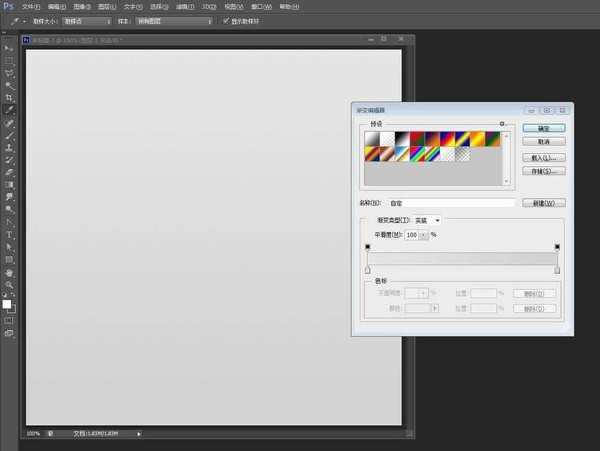Select the Move tool in the toolbar
600x451 pixels.
(10, 48)
